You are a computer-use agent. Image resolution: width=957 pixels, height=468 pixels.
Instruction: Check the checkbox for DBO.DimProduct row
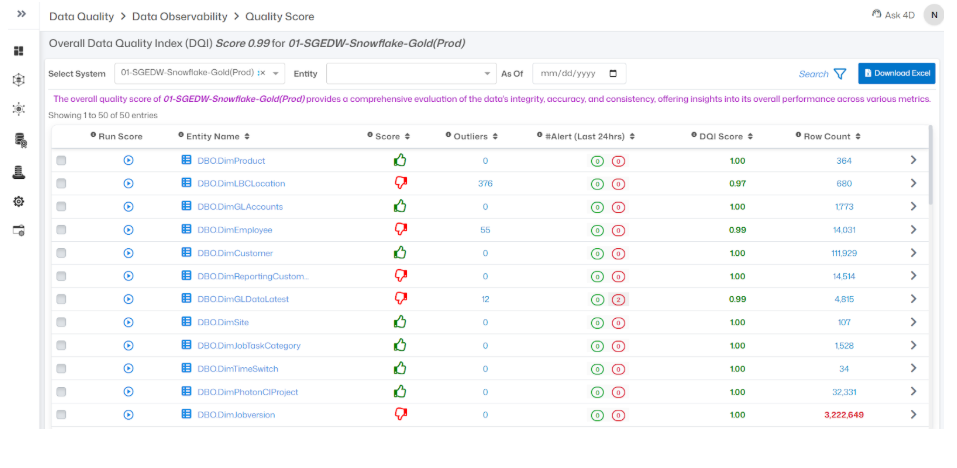pyautogui.click(x=61, y=160)
